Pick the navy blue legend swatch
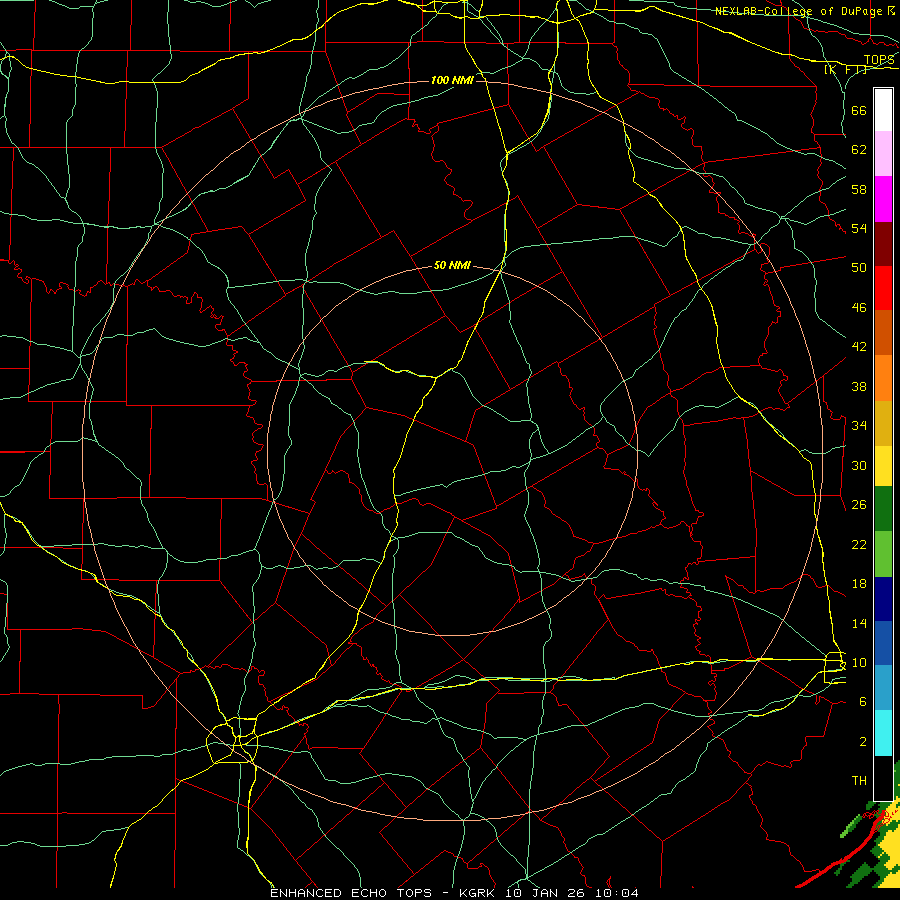 coord(883,599)
